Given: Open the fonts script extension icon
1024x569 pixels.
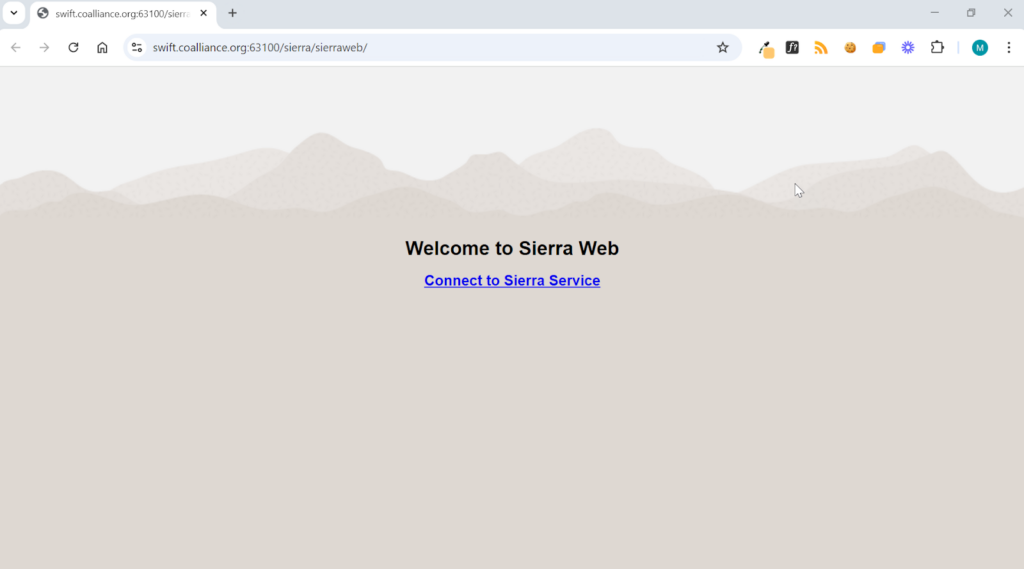Looking at the screenshot, I should 792,48.
